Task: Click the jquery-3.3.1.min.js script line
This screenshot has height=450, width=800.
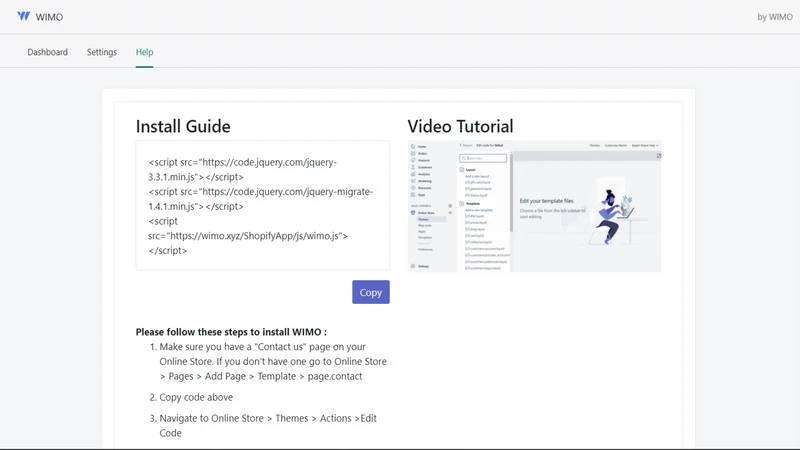Action: click(243, 169)
